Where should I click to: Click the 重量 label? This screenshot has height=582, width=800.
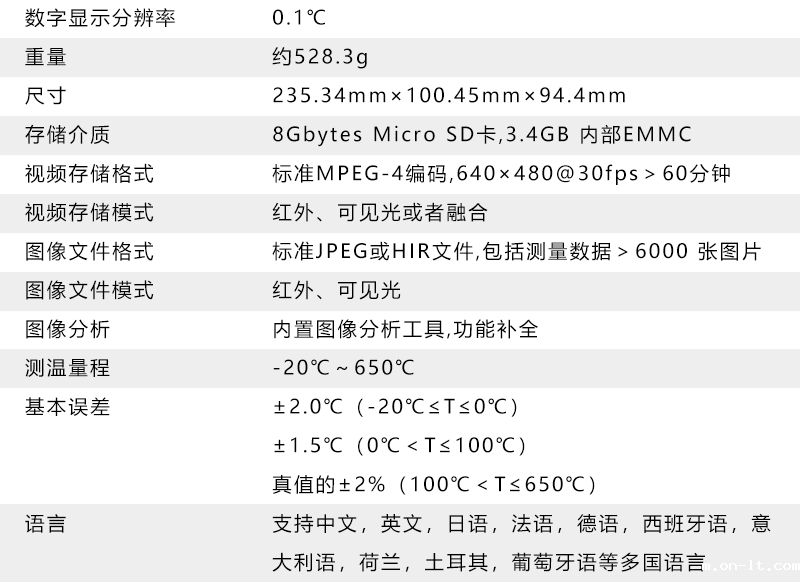pos(46,57)
